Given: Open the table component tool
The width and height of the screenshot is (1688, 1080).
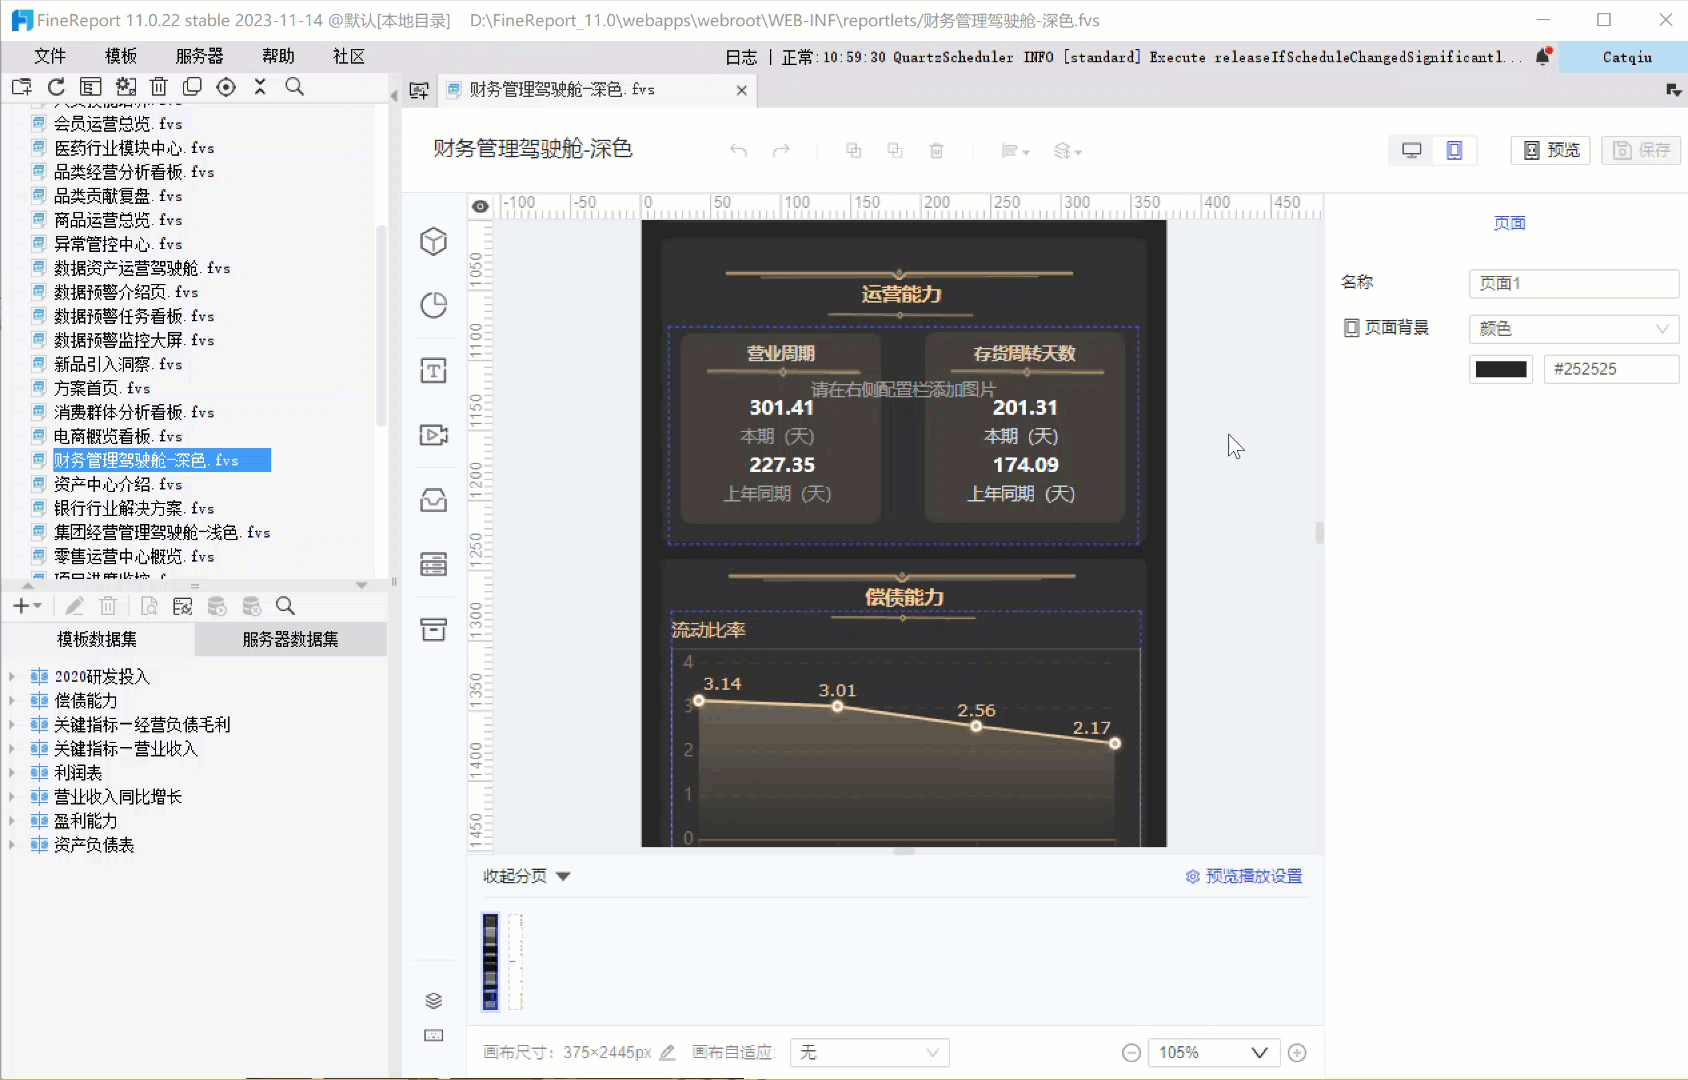Looking at the screenshot, I should [x=433, y=564].
